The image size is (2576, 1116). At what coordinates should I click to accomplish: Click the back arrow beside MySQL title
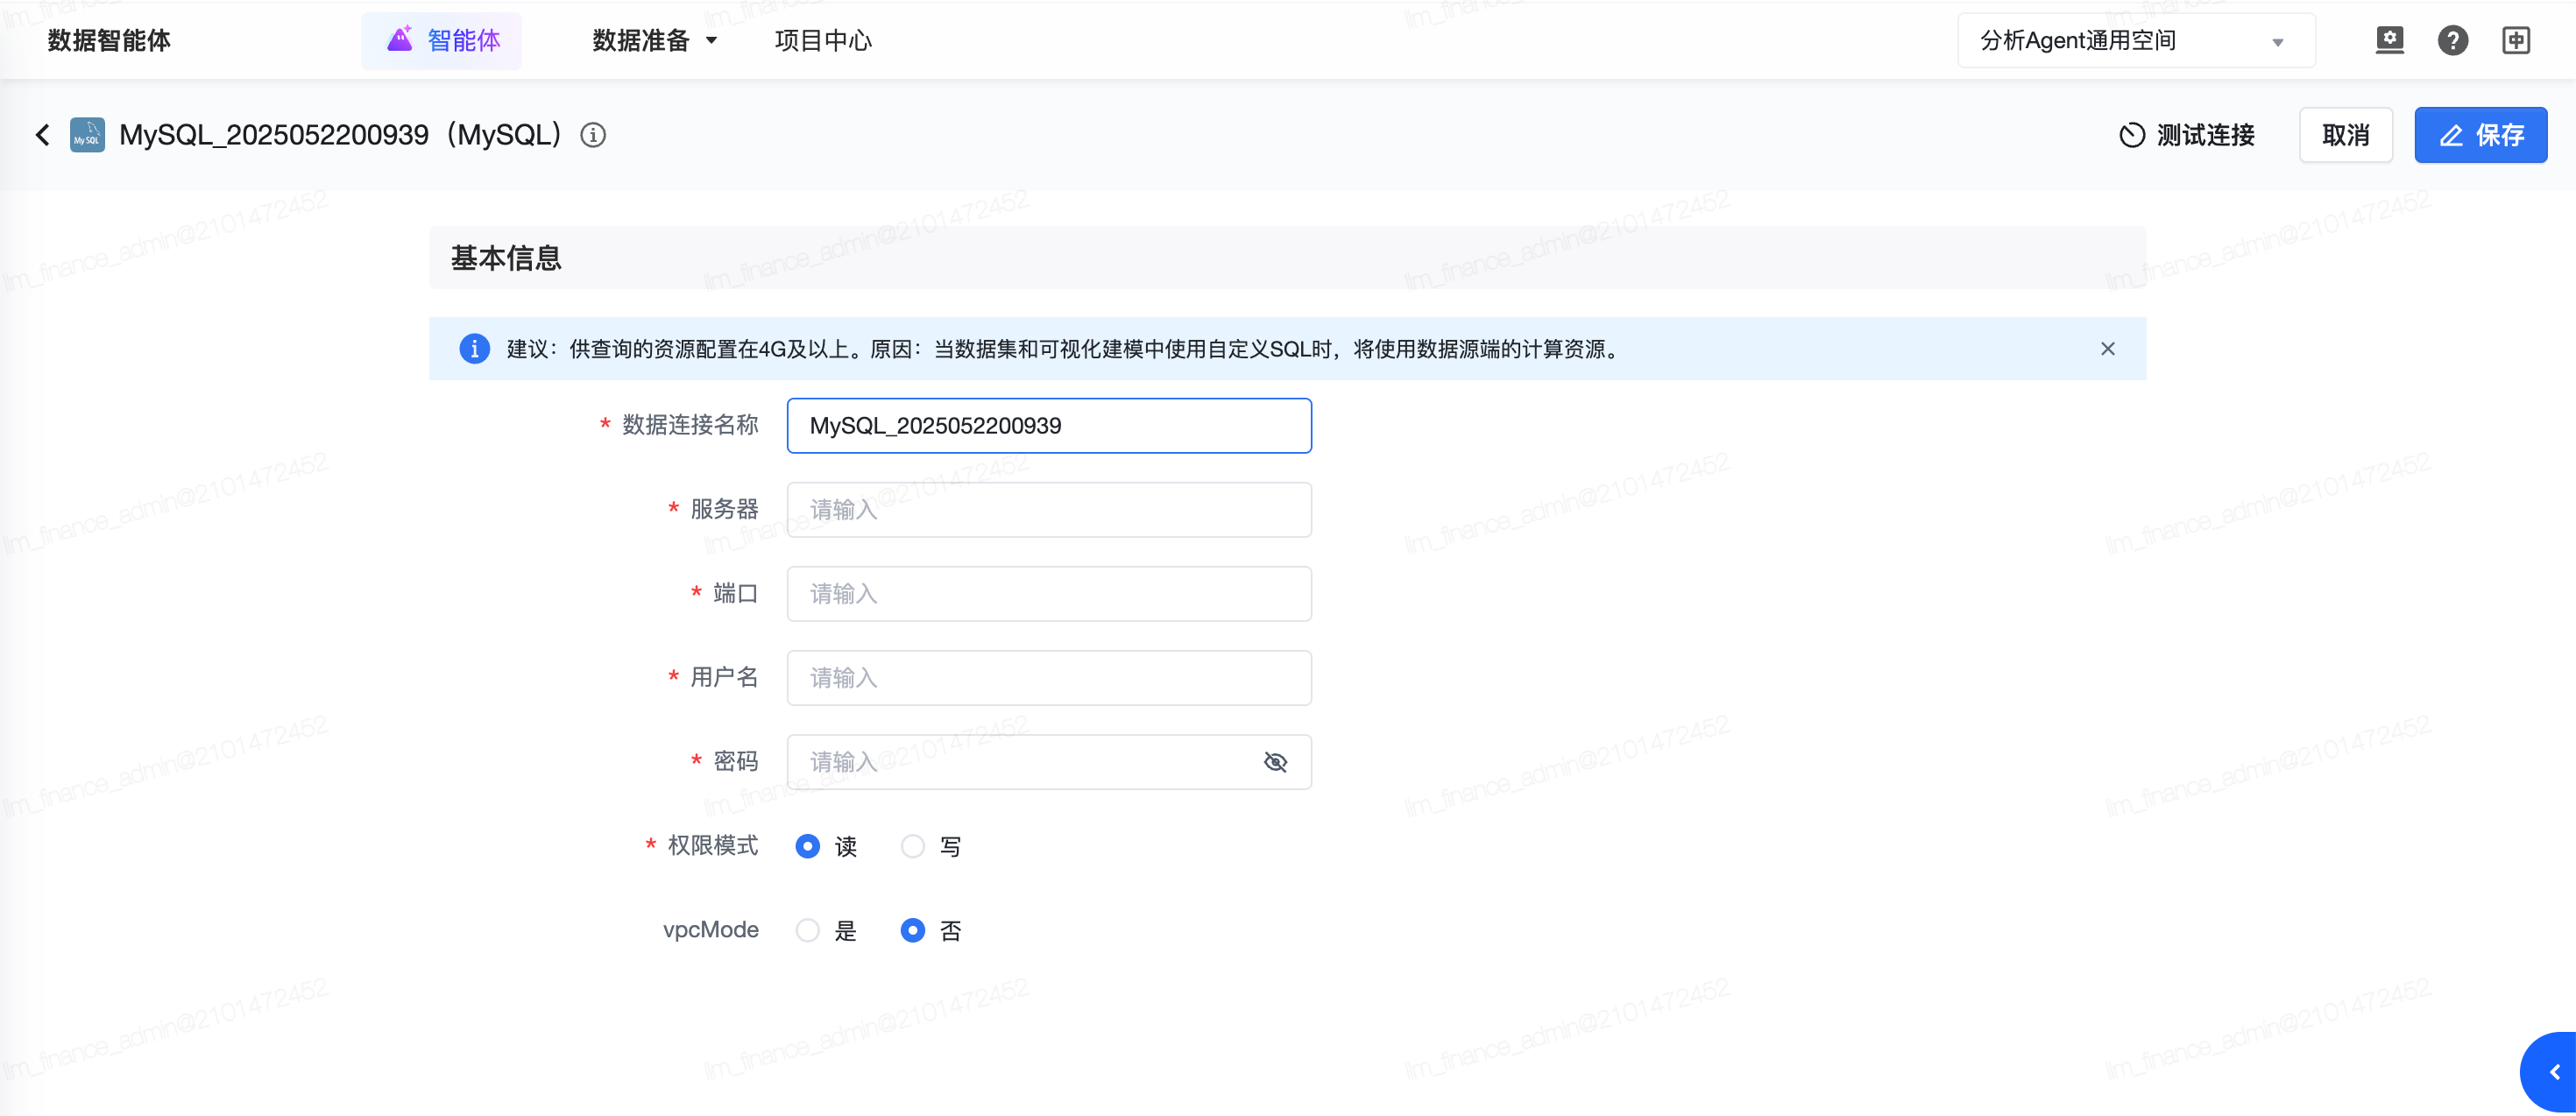(43, 135)
